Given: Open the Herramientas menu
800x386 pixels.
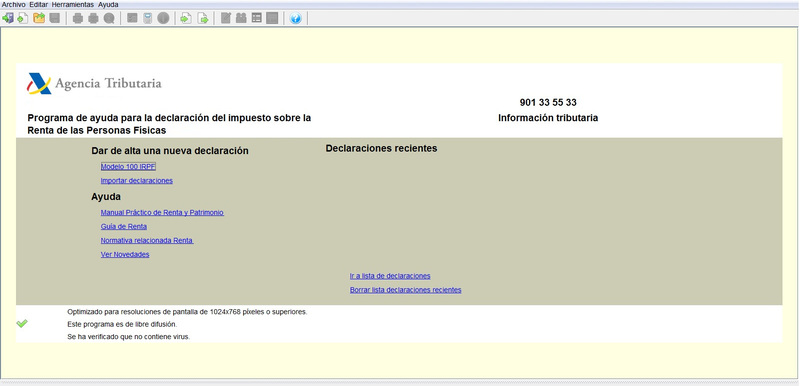Looking at the screenshot, I should [72, 4].
